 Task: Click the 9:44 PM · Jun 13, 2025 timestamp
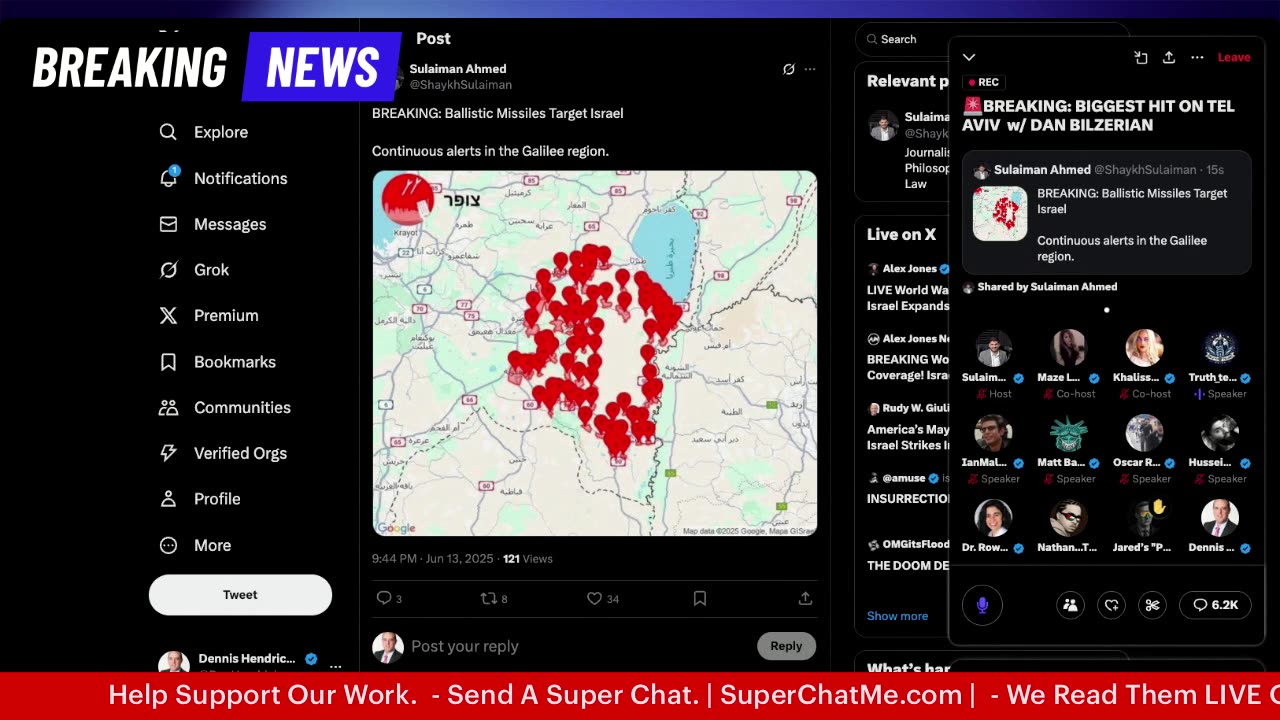434,559
